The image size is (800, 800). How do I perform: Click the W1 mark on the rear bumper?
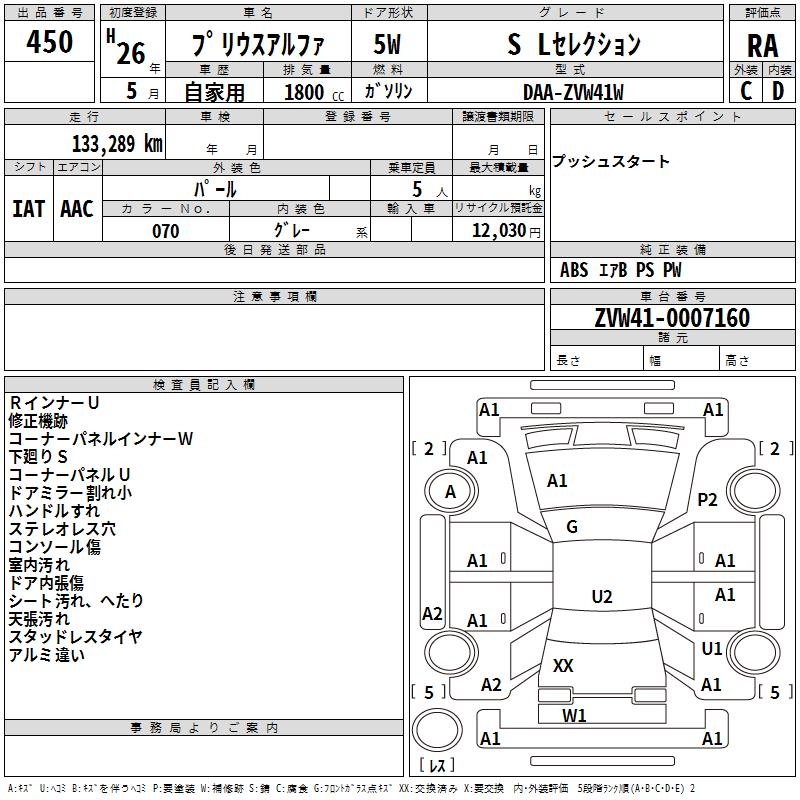tap(574, 715)
